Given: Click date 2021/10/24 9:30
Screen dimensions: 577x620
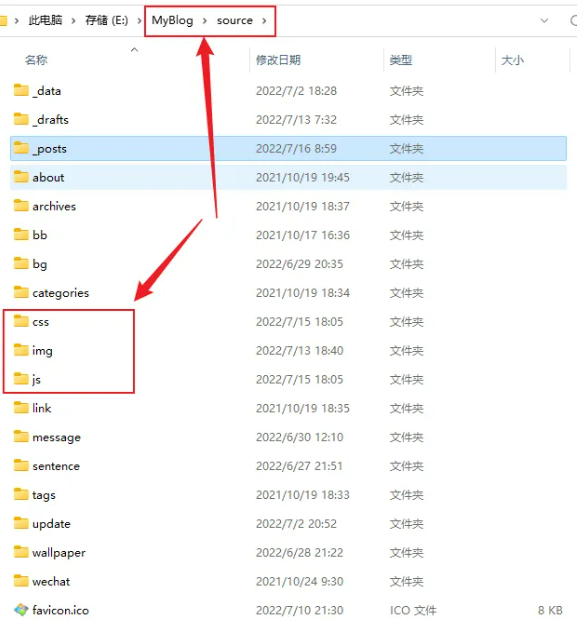Looking at the screenshot, I should click(x=299, y=582).
